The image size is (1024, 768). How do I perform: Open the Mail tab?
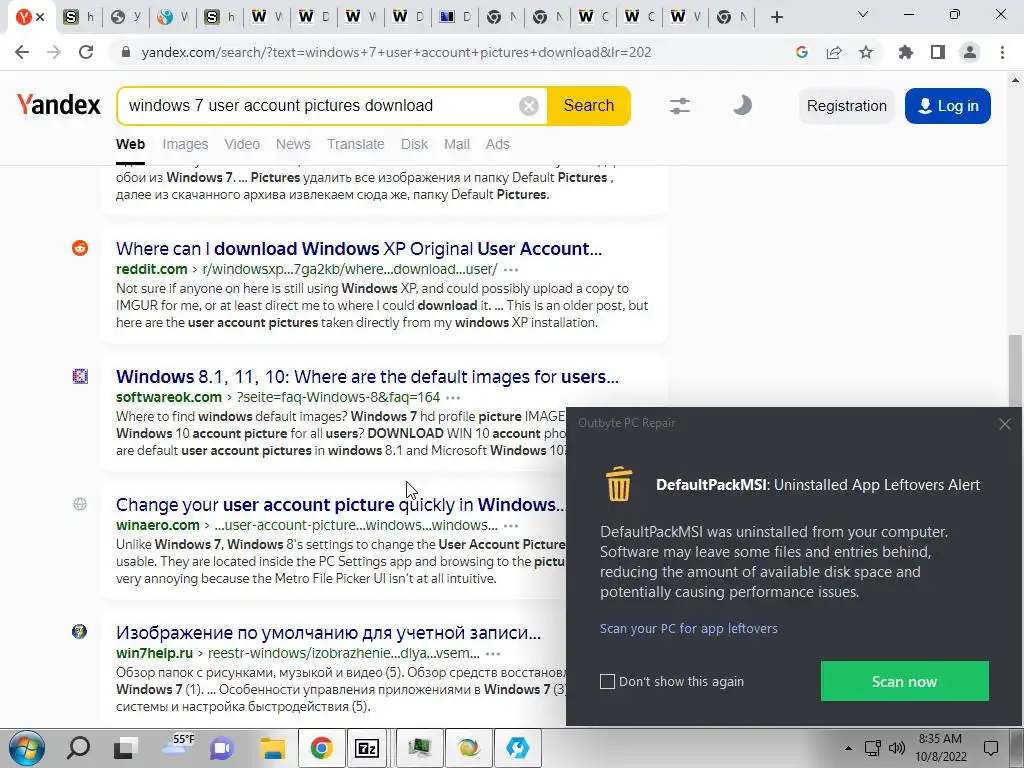(x=456, y=144)
